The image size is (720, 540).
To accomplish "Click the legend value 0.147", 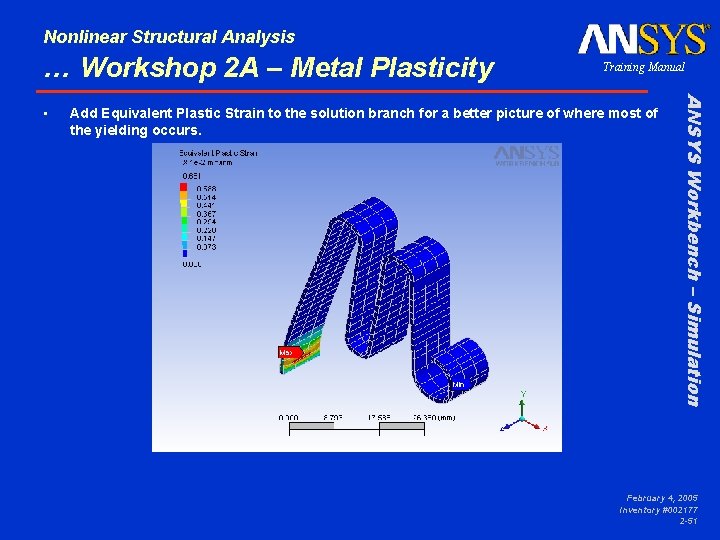I will [x=206, y=238].
